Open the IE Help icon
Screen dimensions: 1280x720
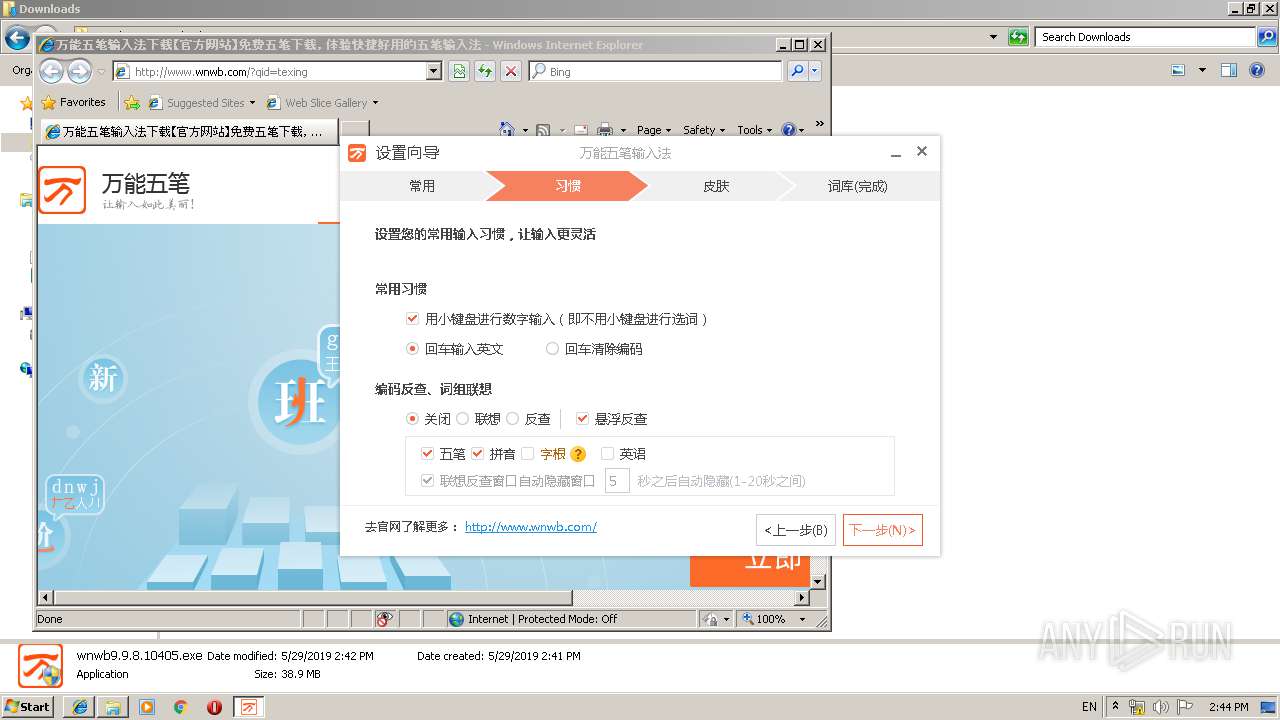coord(789,130)
